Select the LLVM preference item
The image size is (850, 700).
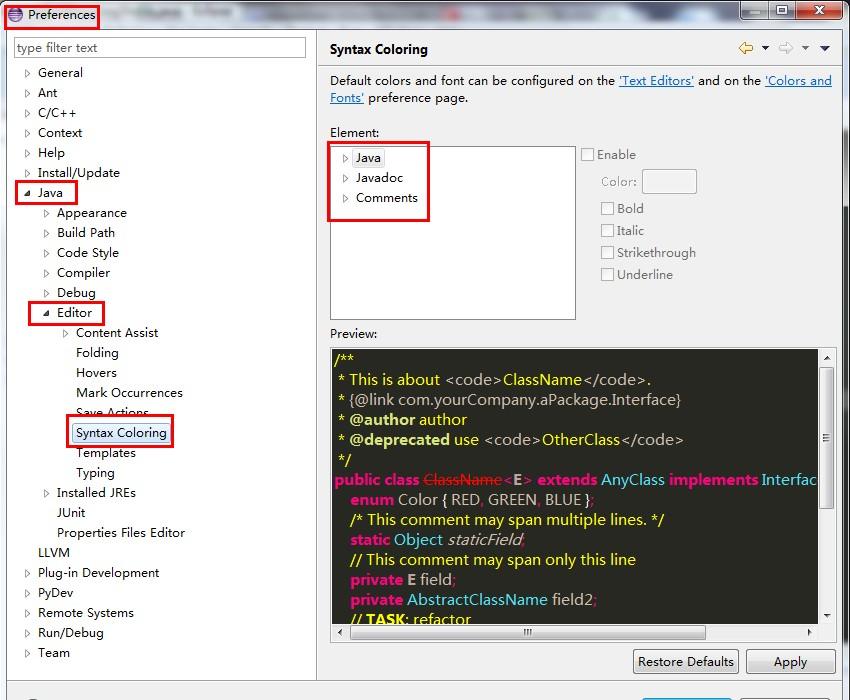pos(54,553)
